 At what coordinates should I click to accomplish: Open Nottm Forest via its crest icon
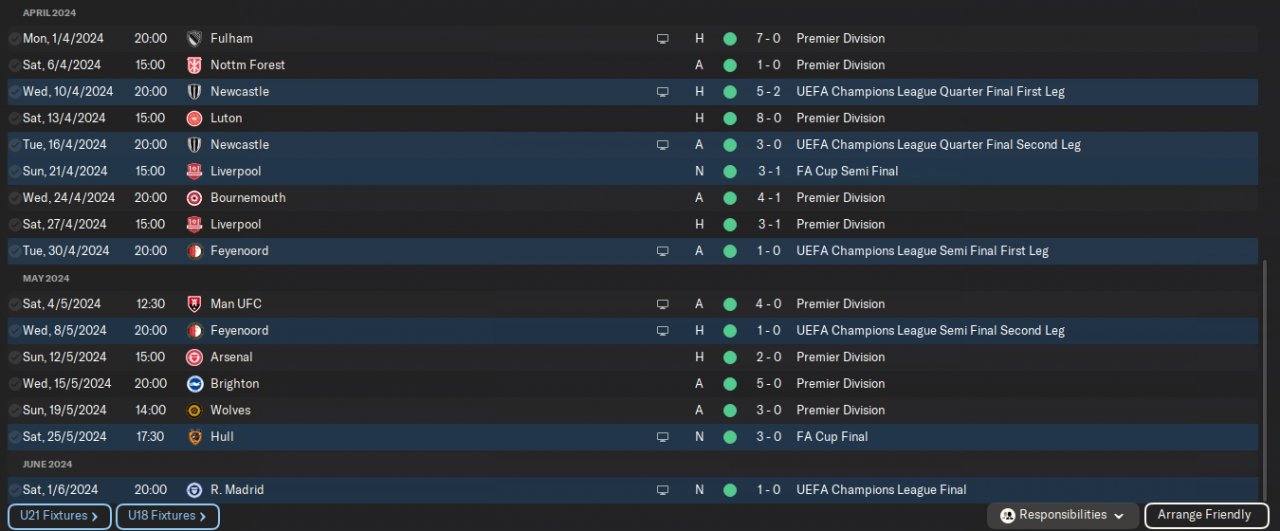(194, 65)
